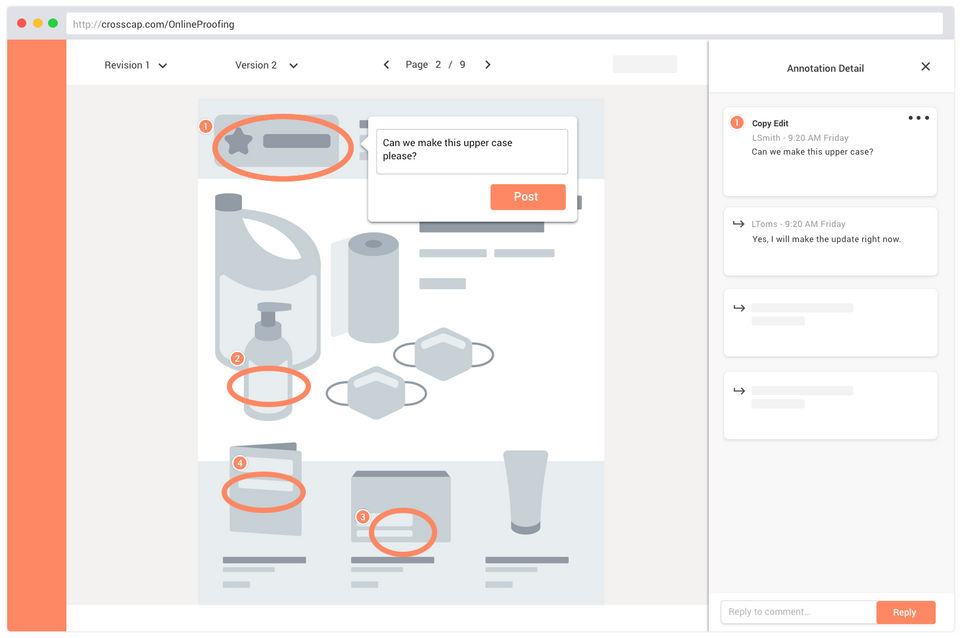Click the Reply to comment input field
960x638 pixels.
(798, 612)
